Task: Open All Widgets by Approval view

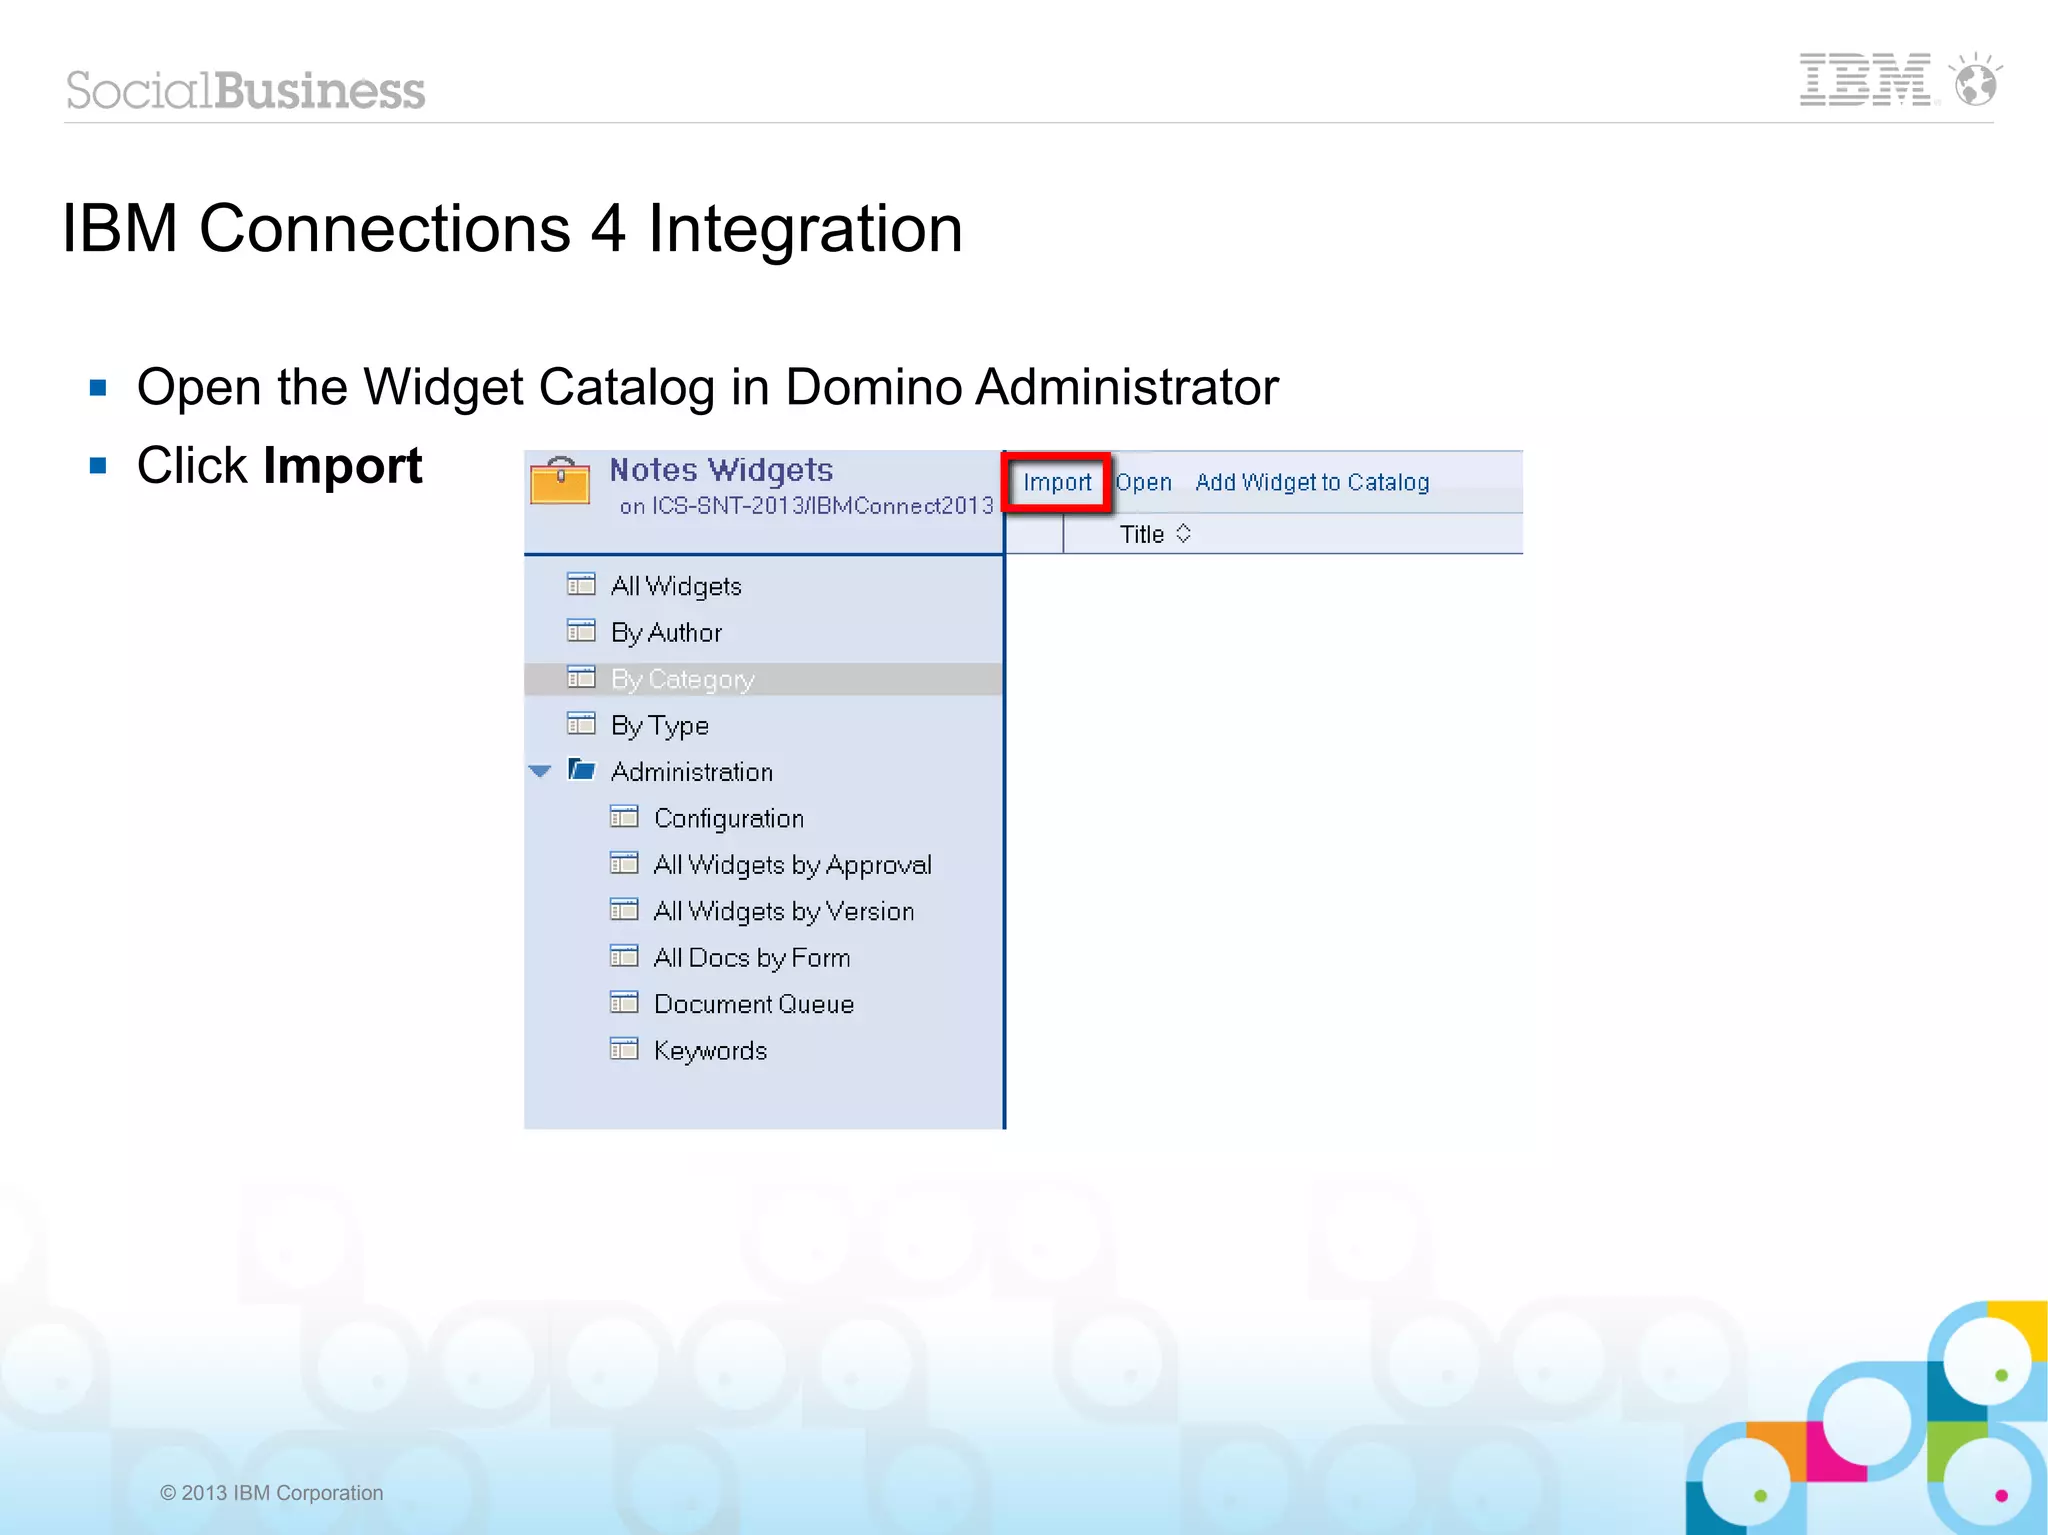Action: 793,865
